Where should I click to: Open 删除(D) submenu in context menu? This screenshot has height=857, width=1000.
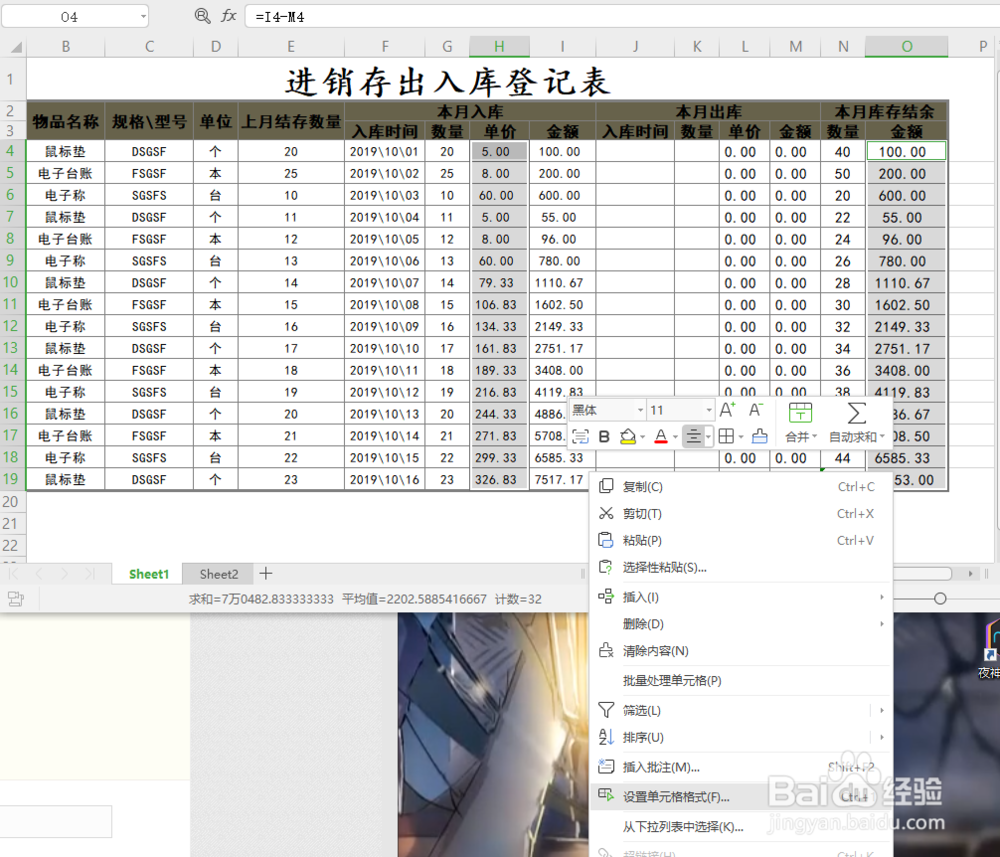click(740, 624)
